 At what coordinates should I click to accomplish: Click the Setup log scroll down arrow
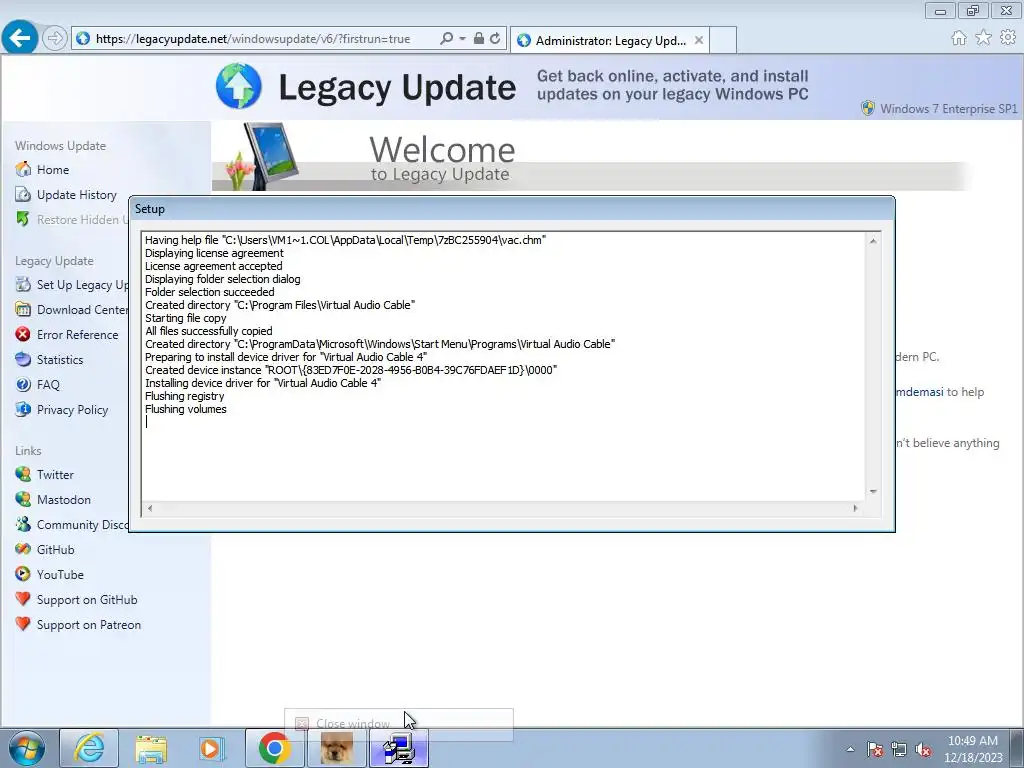click(x=873, y=492)
